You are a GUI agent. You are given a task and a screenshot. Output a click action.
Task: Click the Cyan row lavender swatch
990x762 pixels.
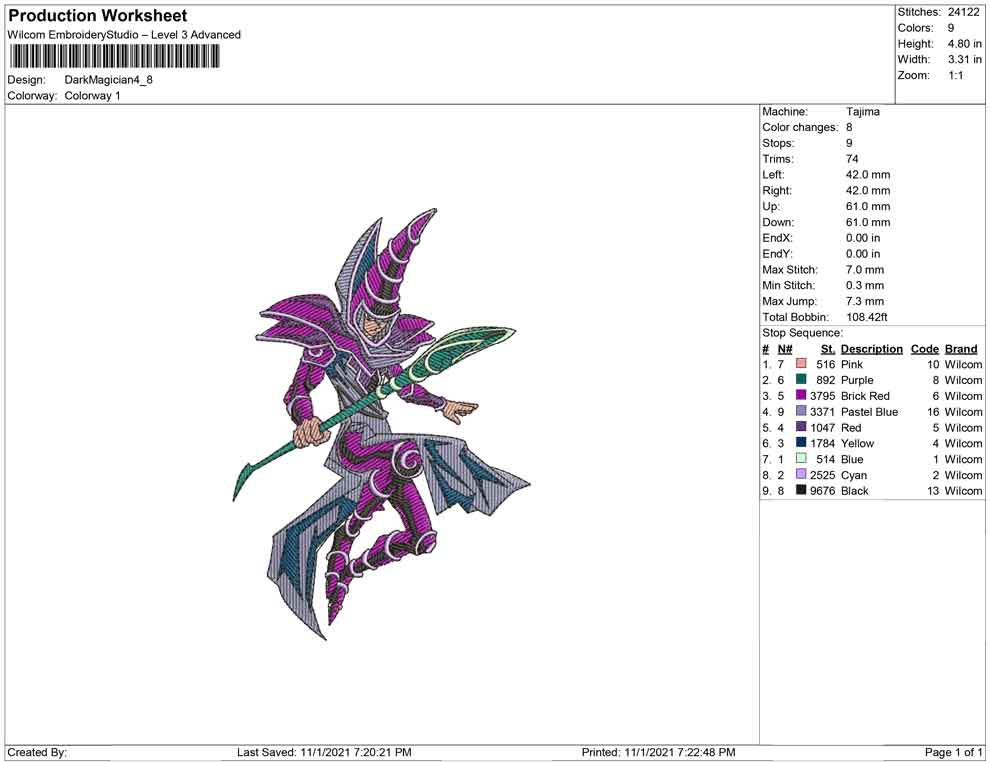(801, 474)
